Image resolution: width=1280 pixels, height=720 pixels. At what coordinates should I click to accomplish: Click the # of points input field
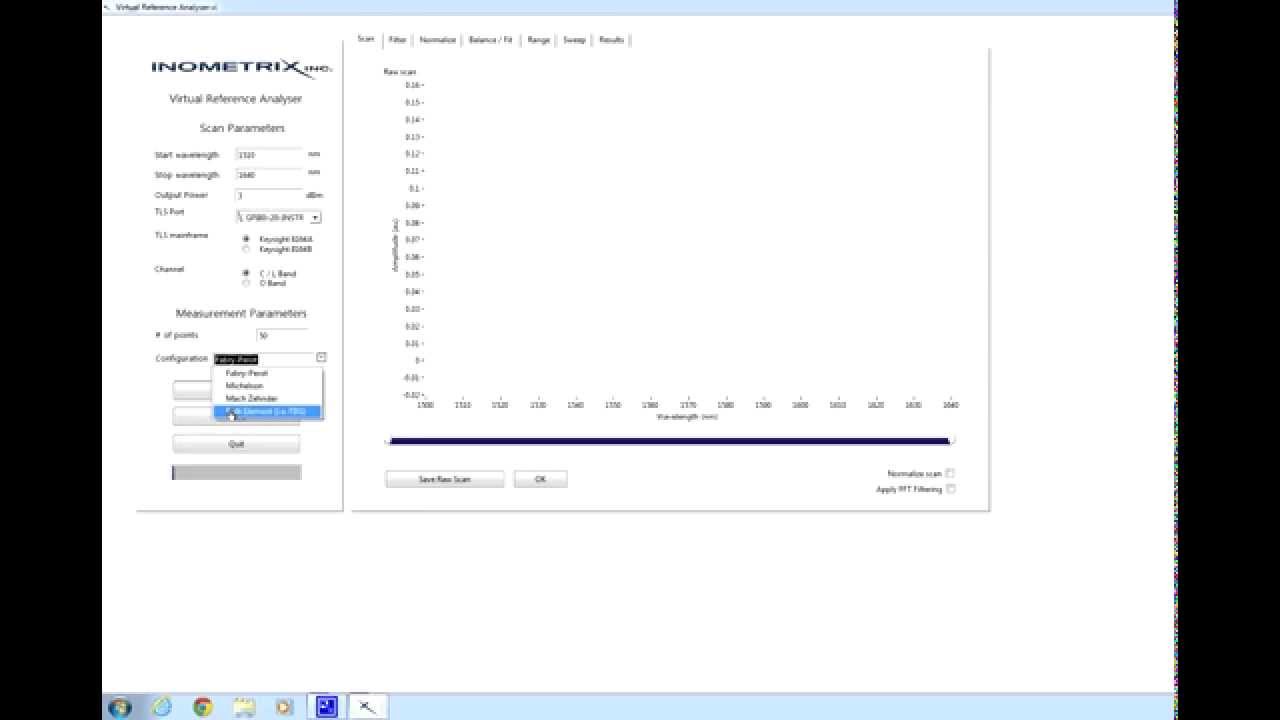[282, 335]
